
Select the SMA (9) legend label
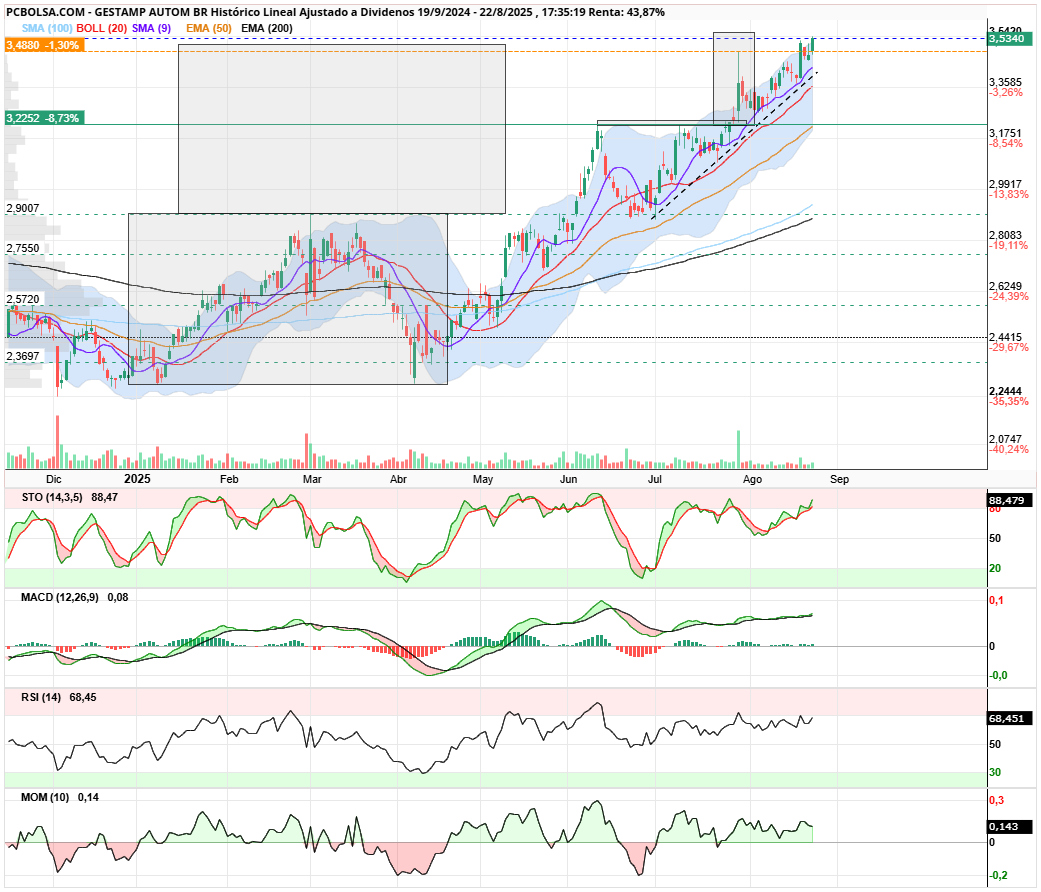click(x=151, y=28)
